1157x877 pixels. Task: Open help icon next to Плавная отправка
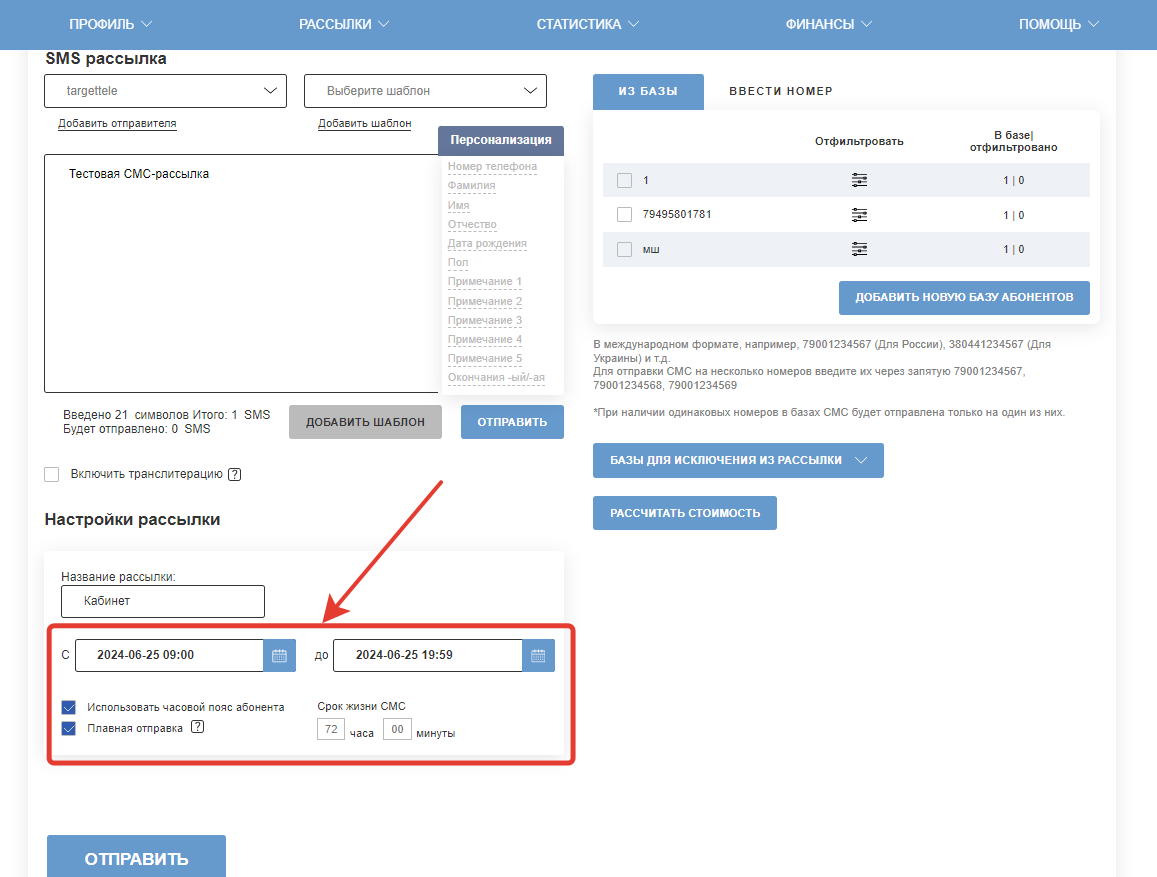coord(198,727)
